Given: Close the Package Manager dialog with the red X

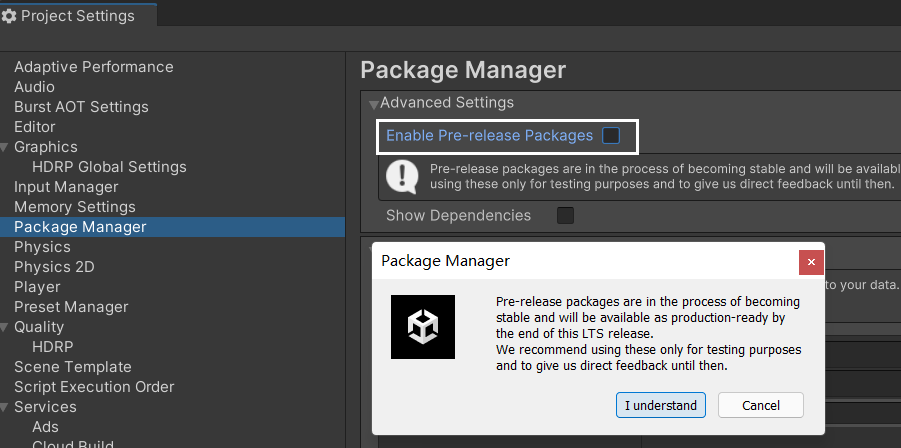Looking at the screenshot, I should tap(811, 262).
